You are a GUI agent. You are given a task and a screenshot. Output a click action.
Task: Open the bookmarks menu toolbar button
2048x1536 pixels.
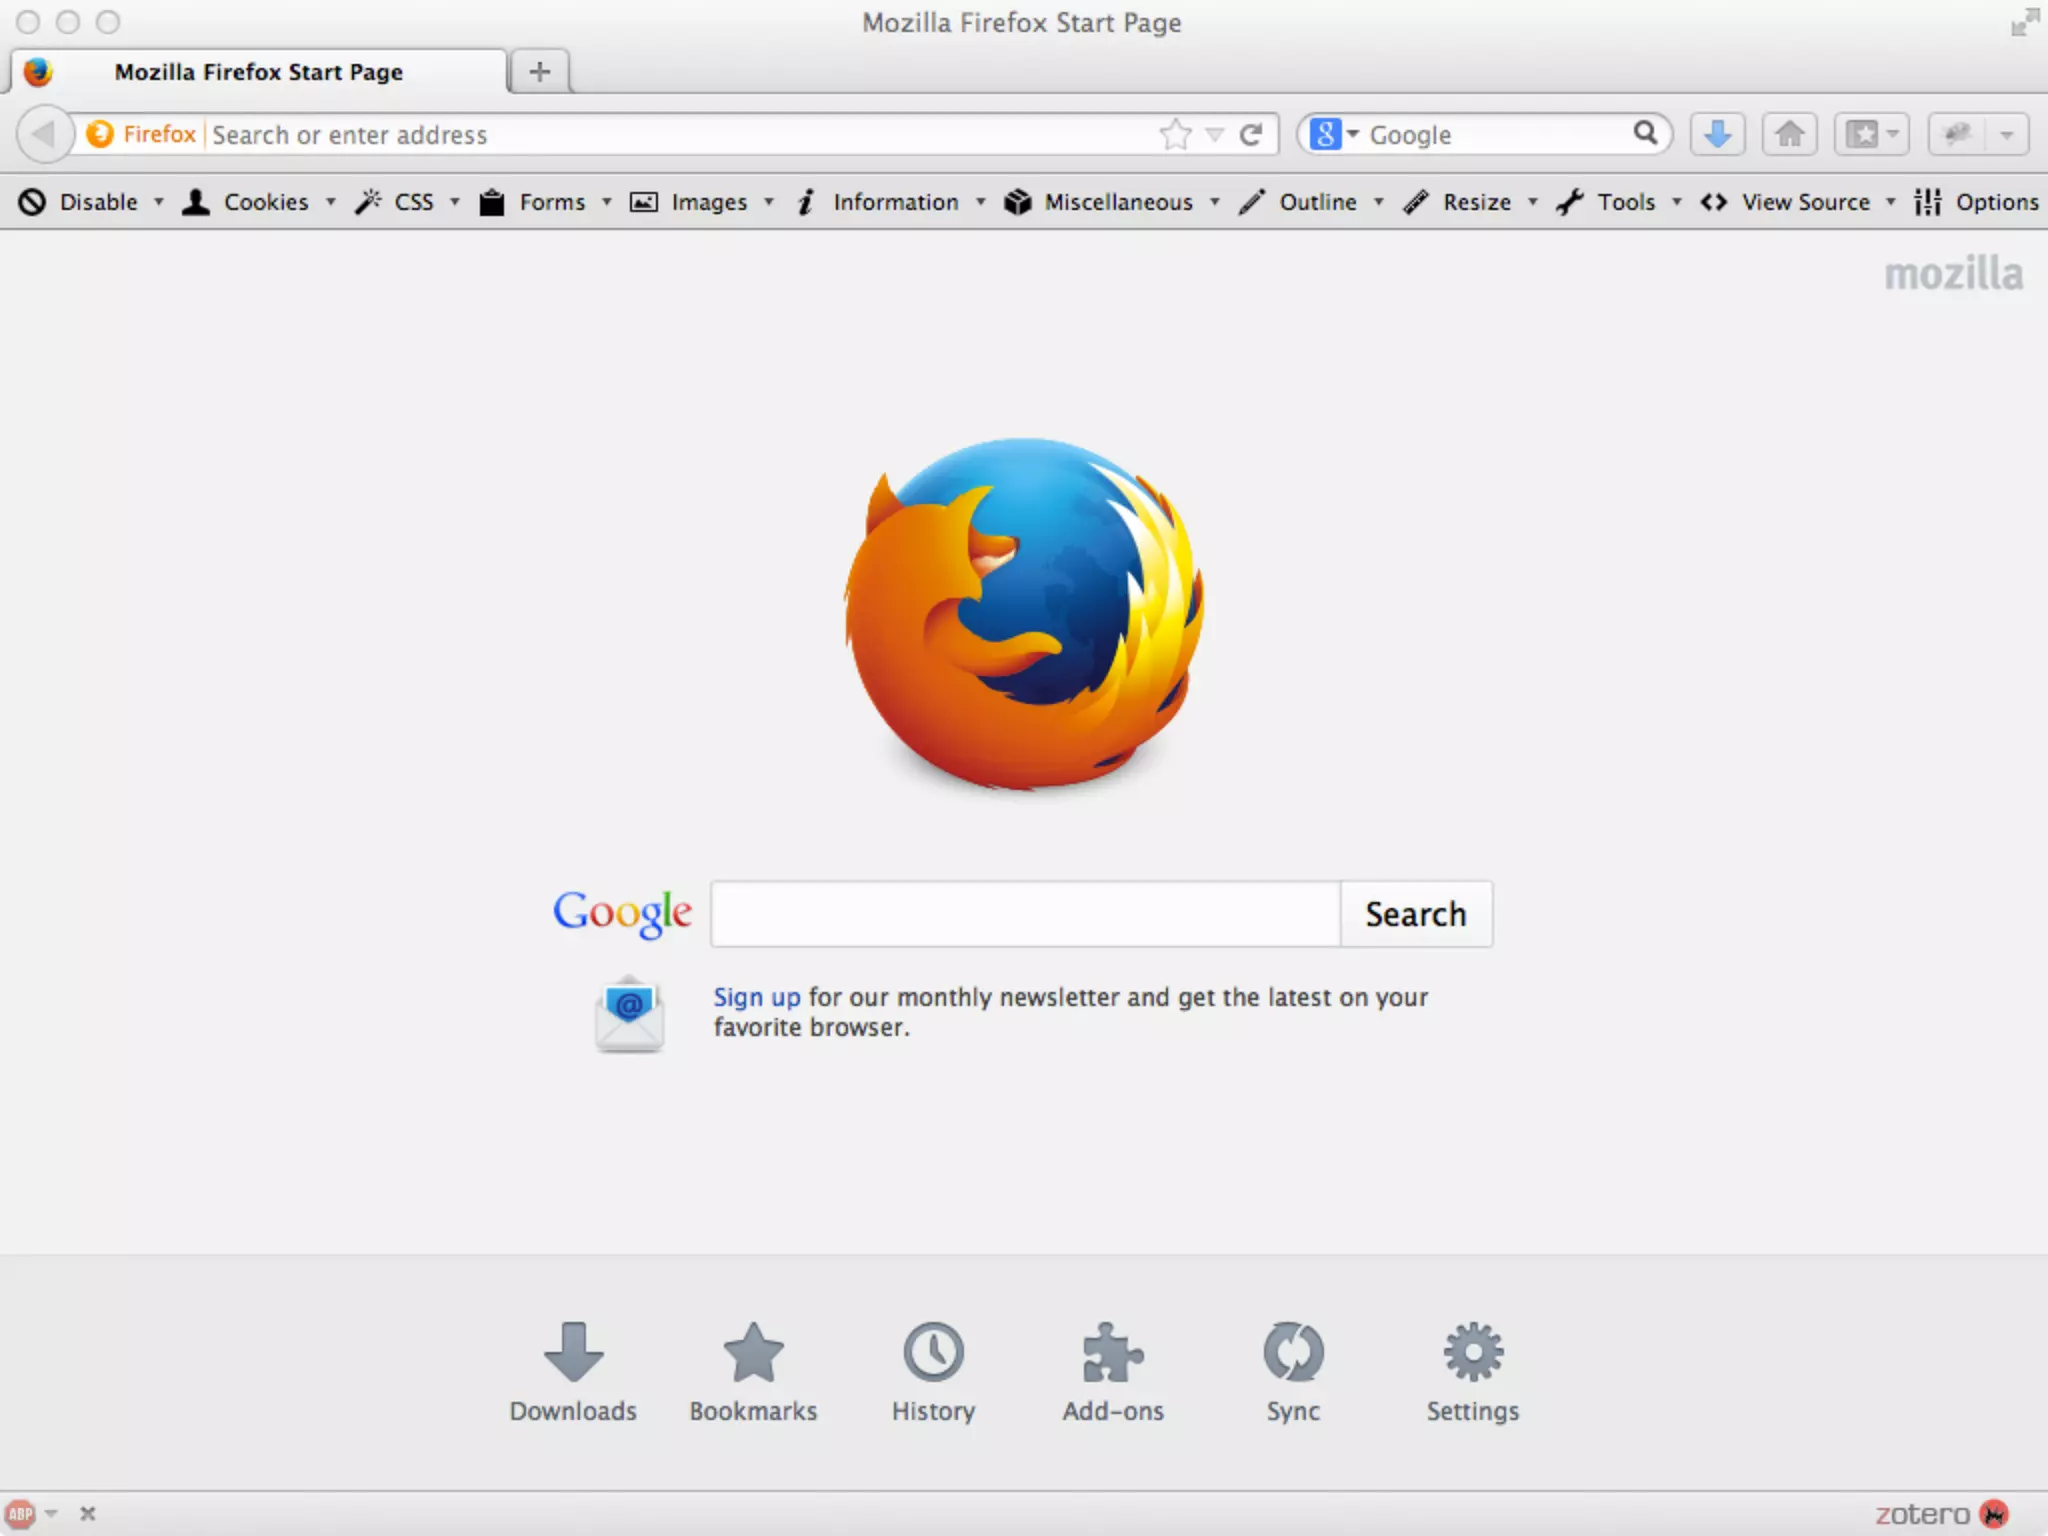tap(1871, 134)
